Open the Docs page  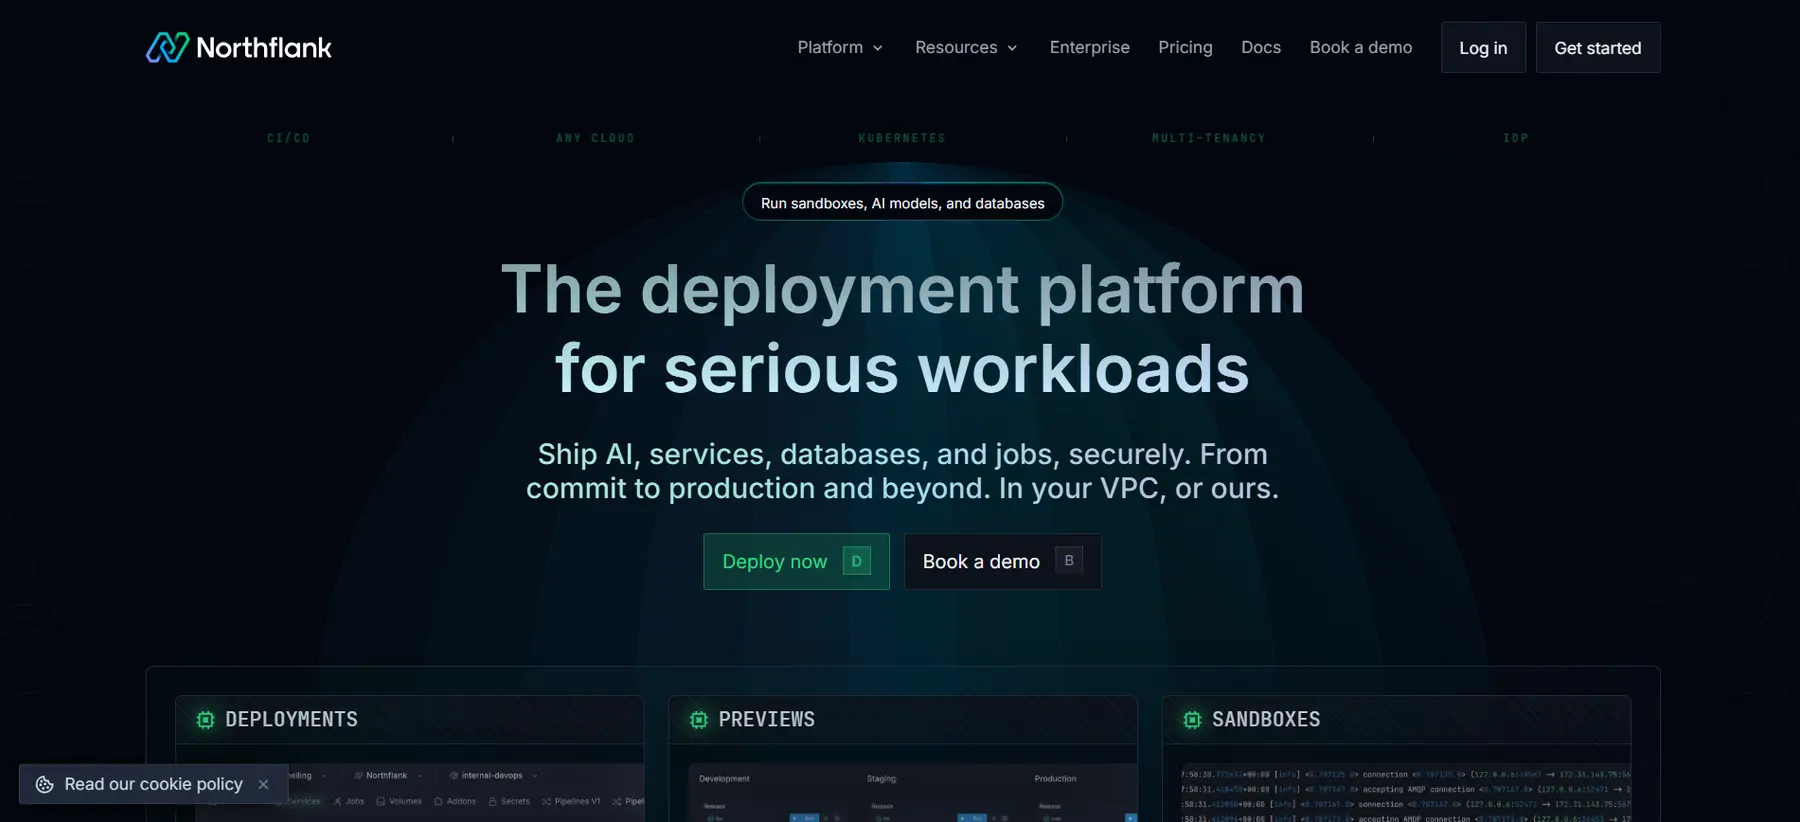[x=1261, y=47]
